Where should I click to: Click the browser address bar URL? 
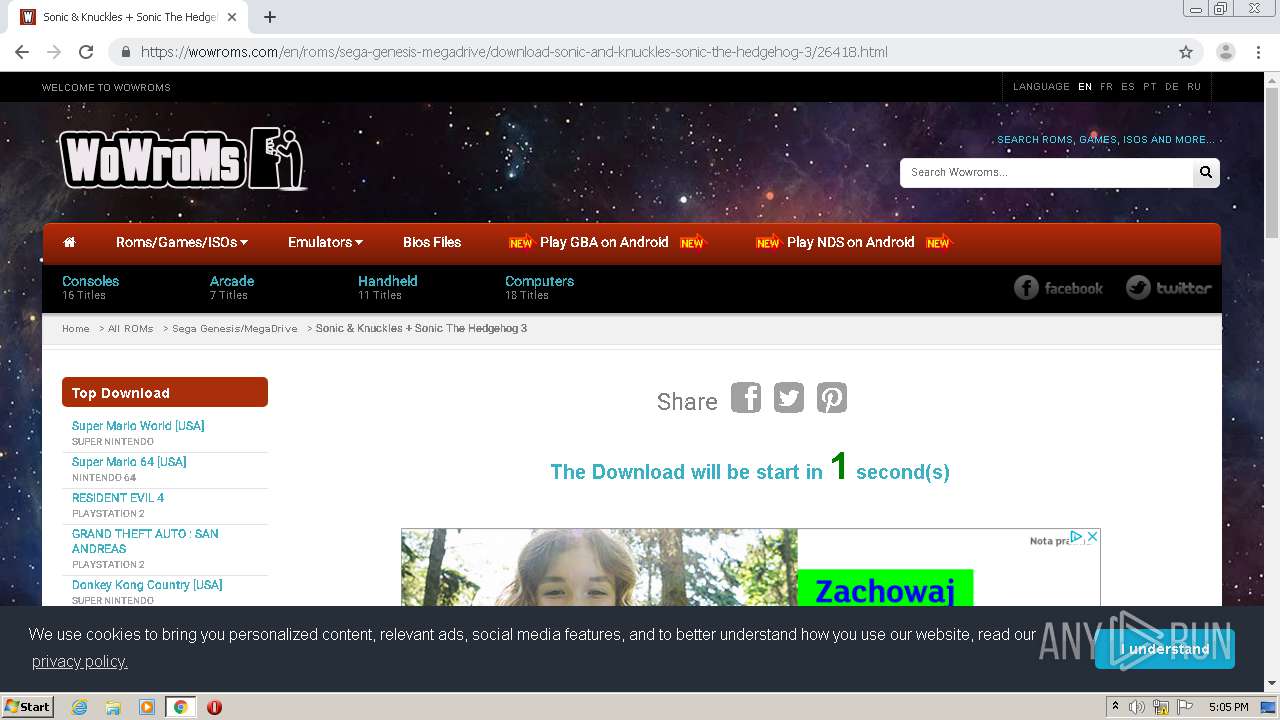click(514, 52)
